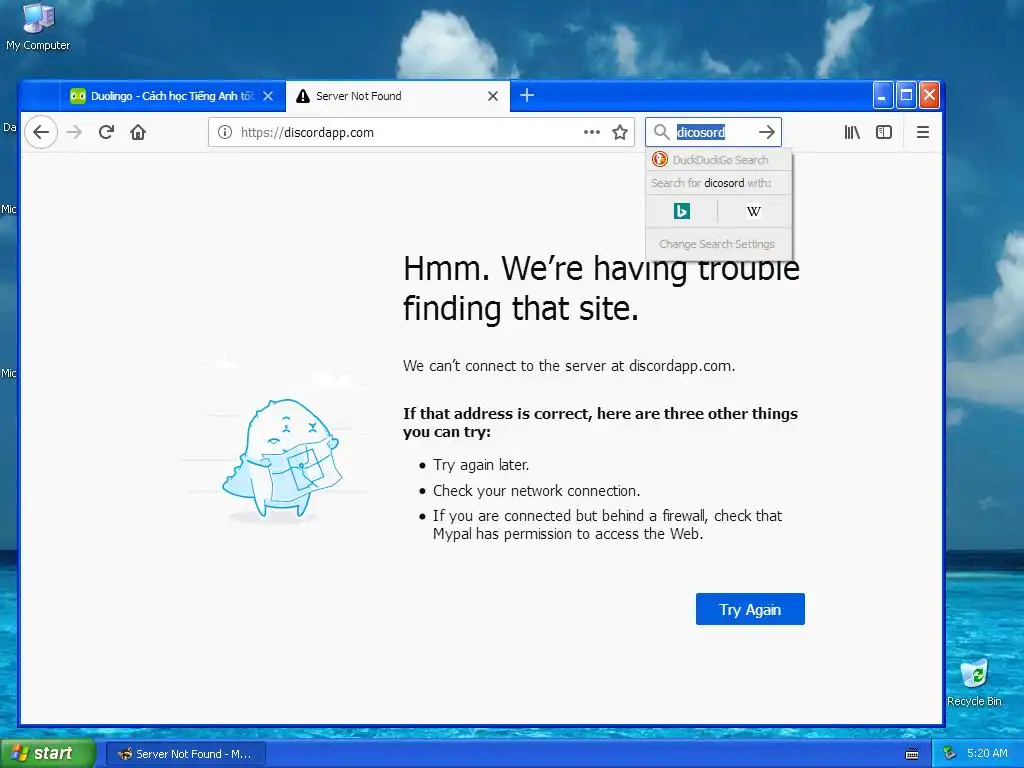Submit search with the arrow button
1024x768 pixels.
click(767, 133)
